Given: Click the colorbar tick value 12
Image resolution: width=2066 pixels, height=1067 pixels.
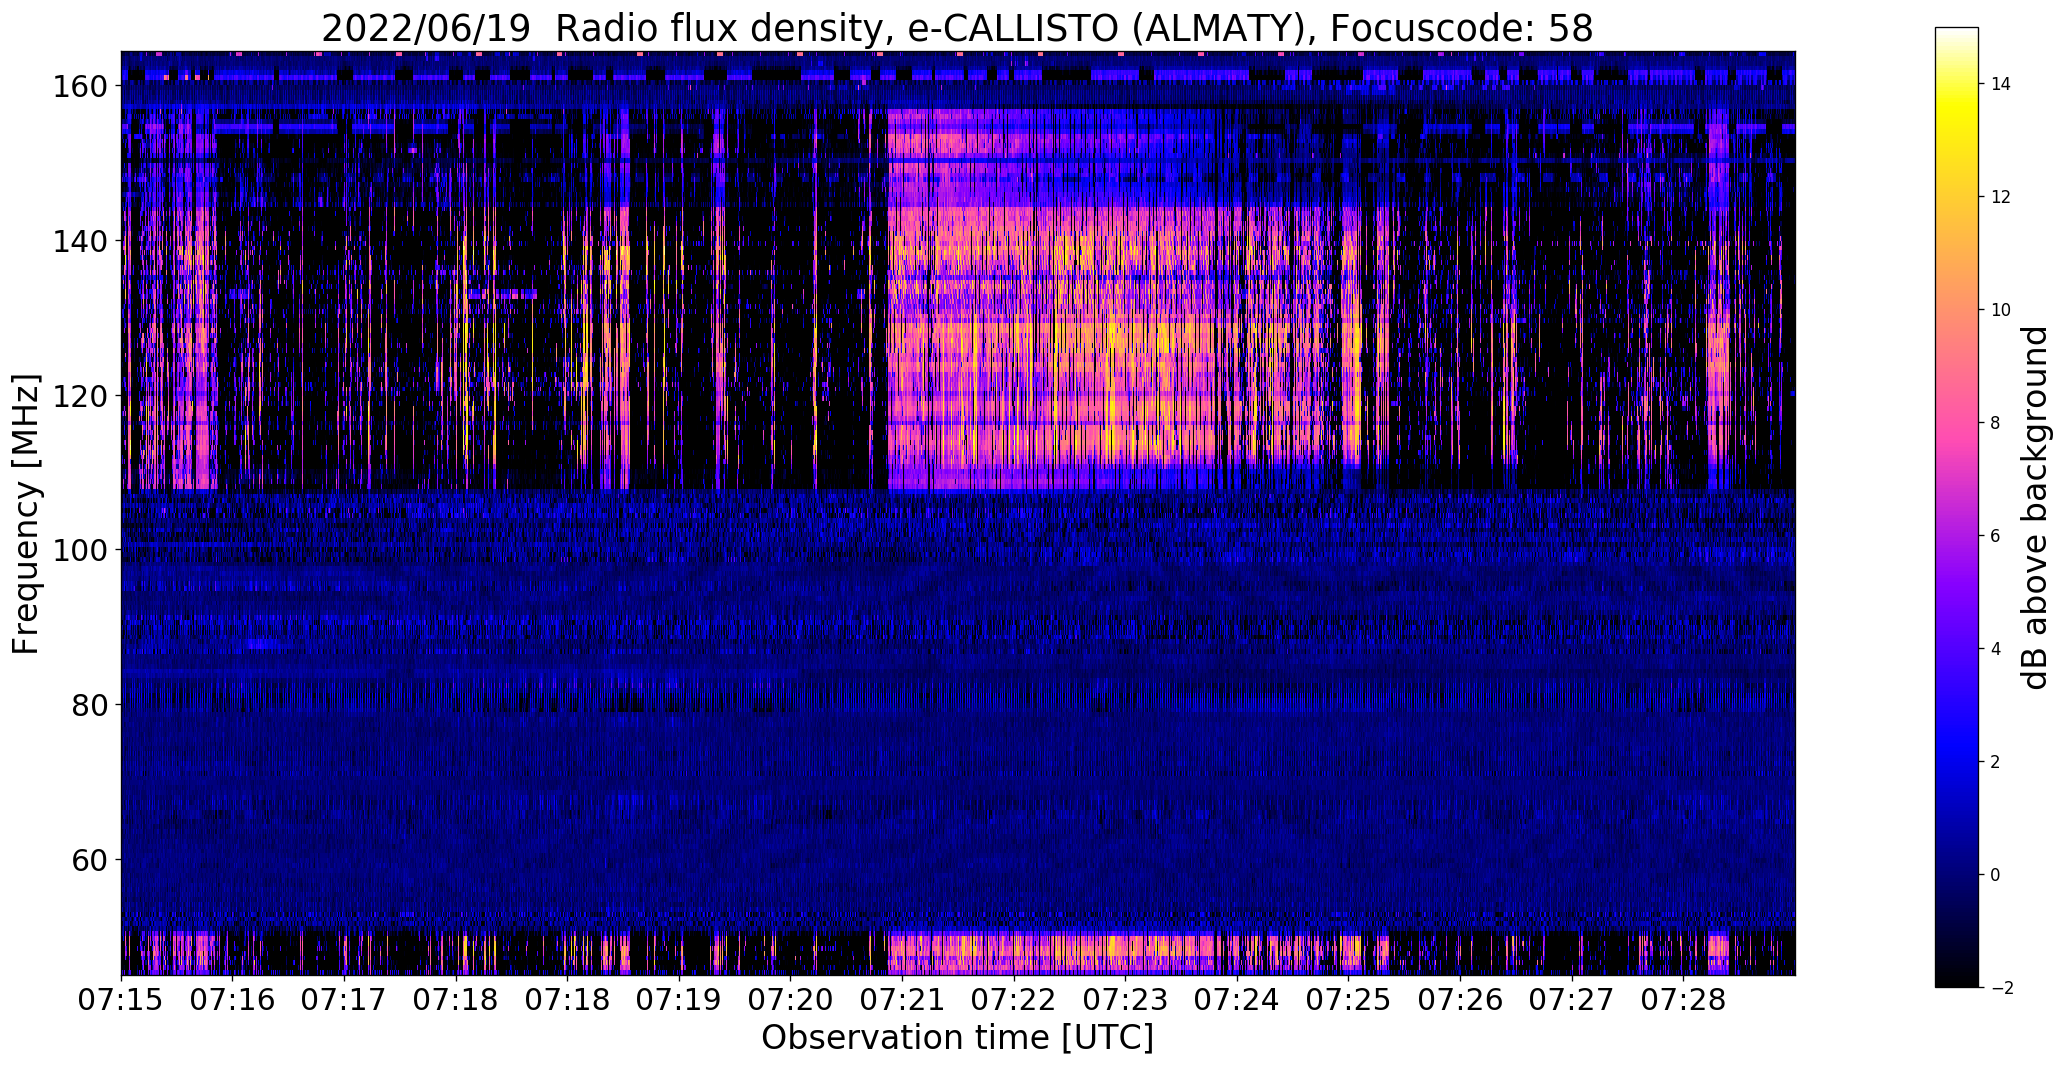Looking at the screenshot, I should pyautogui.click(x=2001, y=197).
